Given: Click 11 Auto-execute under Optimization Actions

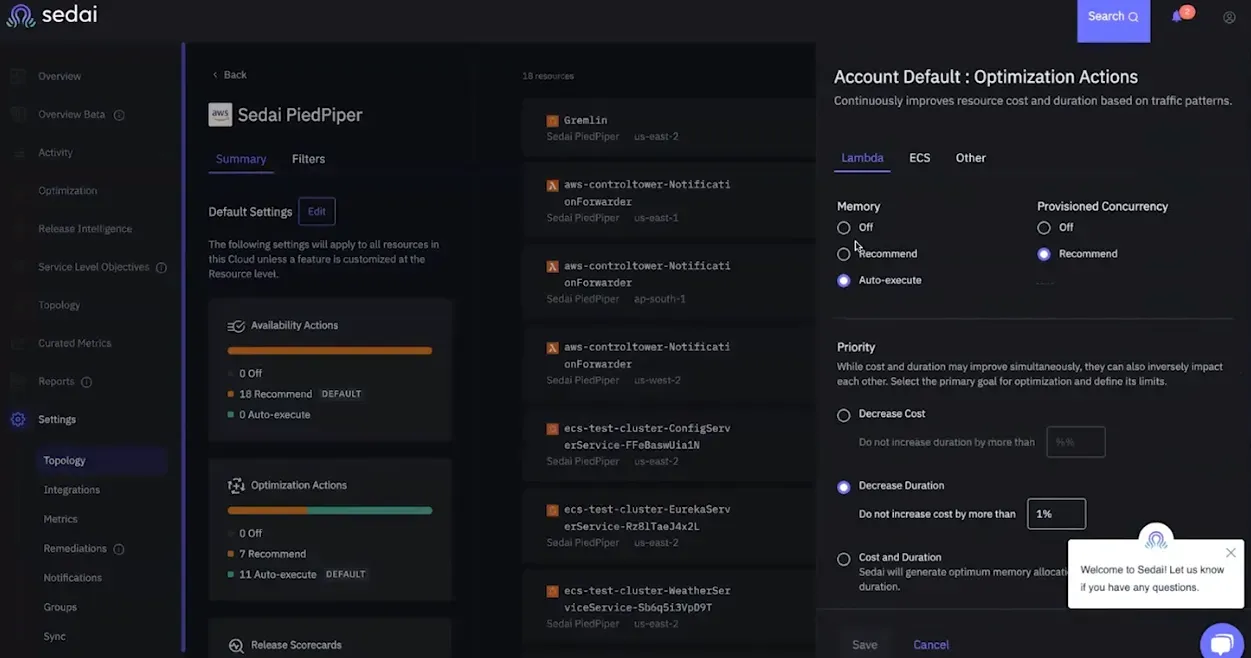Looking at the screenshot, I should [x=278, y=575].
